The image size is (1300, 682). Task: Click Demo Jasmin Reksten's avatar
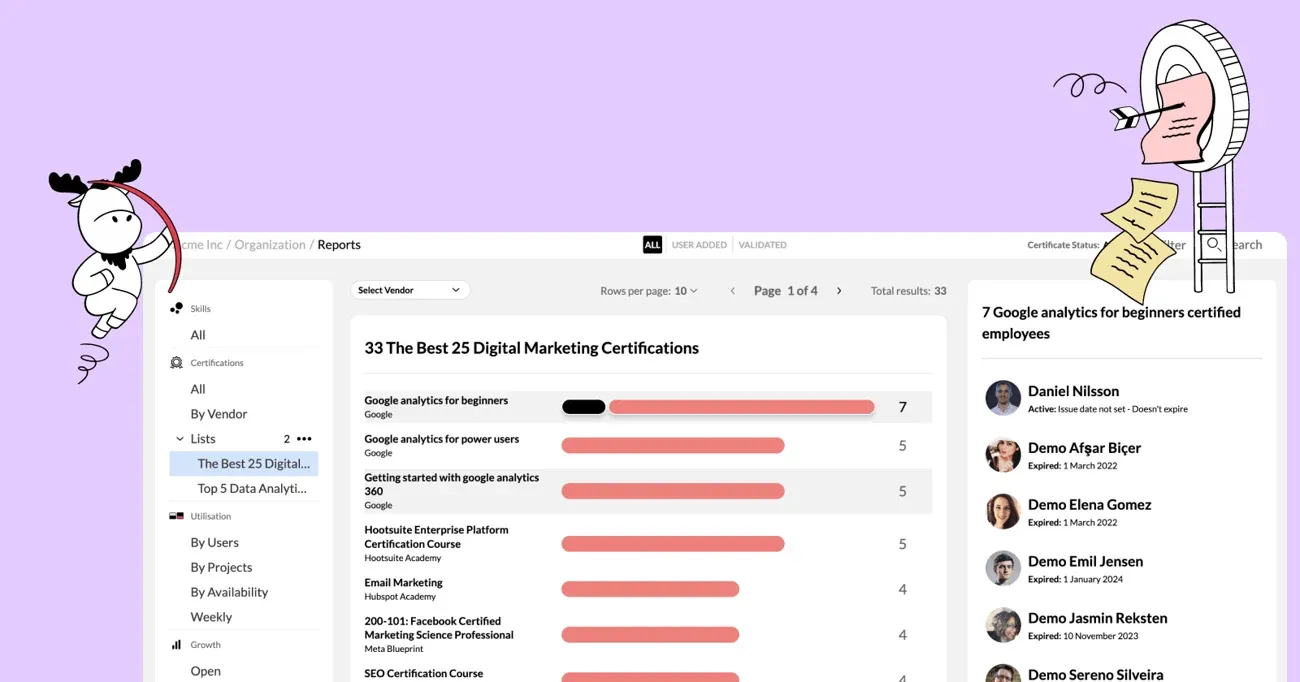click(x=1003, y=625)
